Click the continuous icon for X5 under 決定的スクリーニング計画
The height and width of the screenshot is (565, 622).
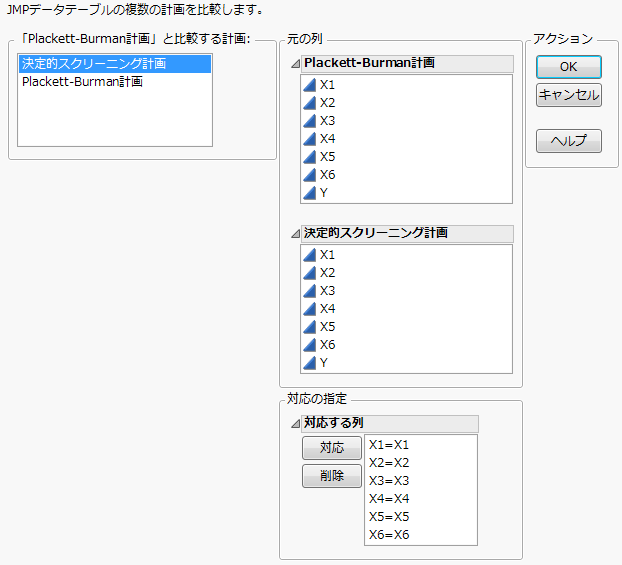click(x=309, y=327)
